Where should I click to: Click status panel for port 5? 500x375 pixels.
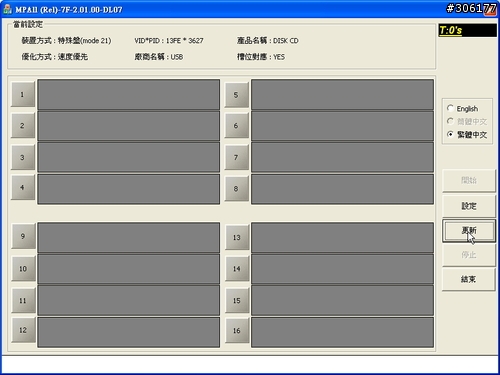pyautogui.click(x=342, y=94)
